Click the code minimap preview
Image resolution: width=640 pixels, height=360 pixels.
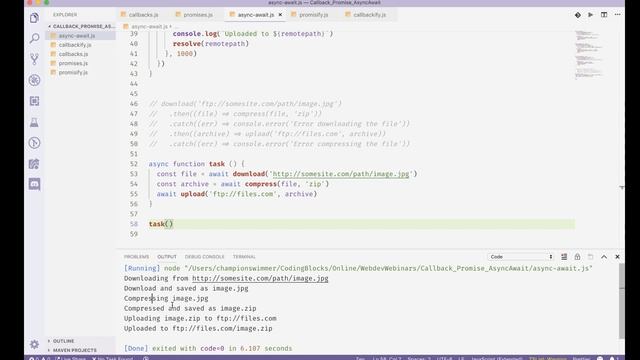588,55
